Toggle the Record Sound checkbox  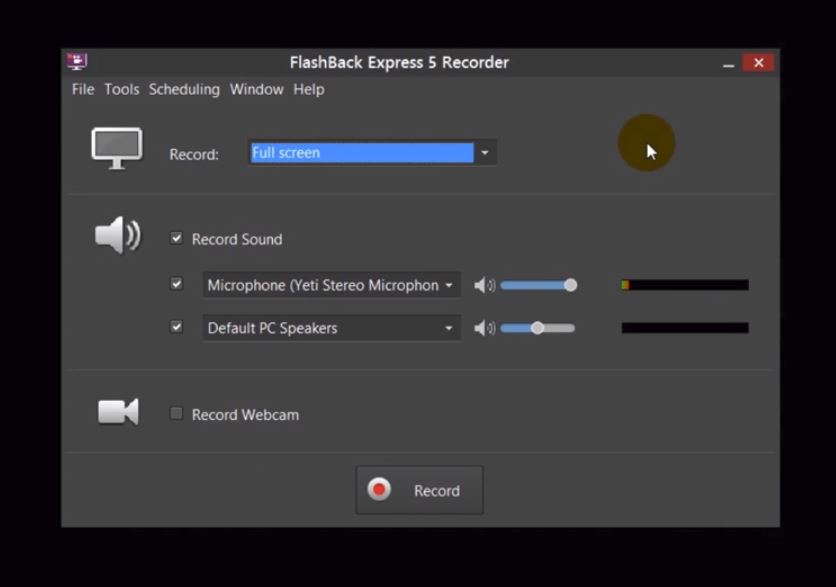coord(176,238)
